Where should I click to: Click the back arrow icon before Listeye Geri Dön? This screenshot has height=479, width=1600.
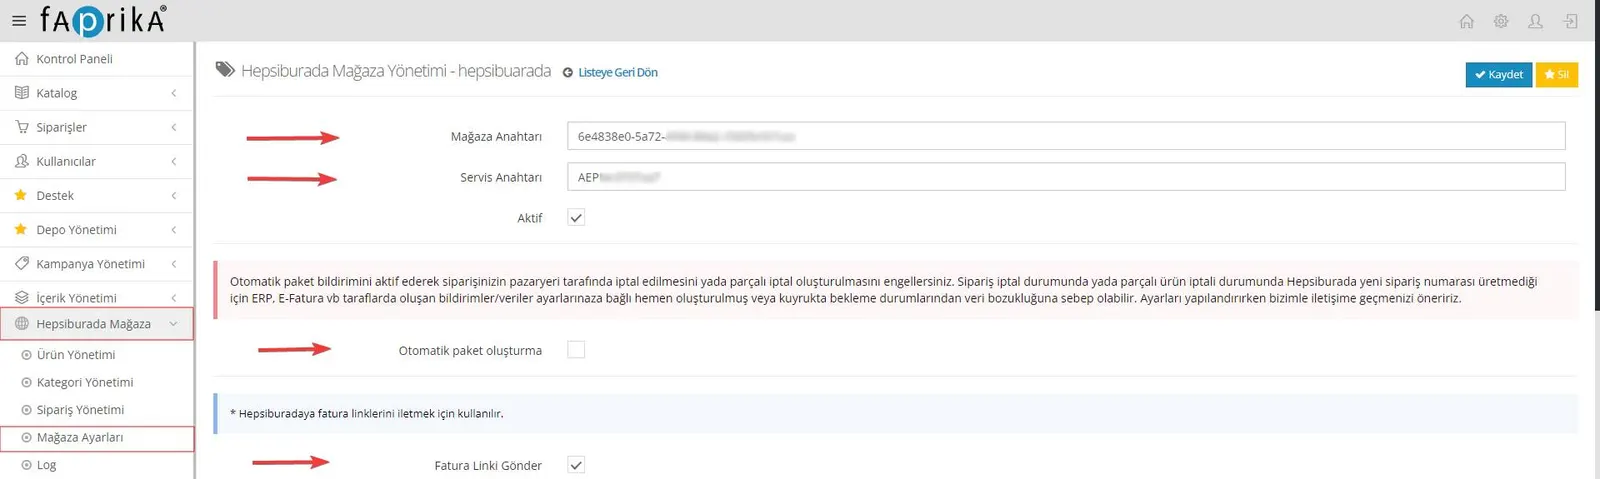(x=568, y=73)
